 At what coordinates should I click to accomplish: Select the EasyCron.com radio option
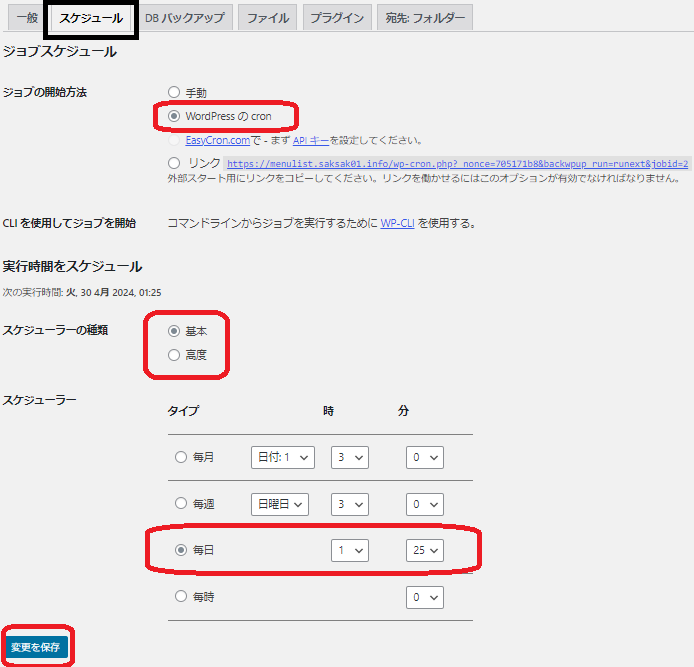pyautogui.click(x=174, y=140)
